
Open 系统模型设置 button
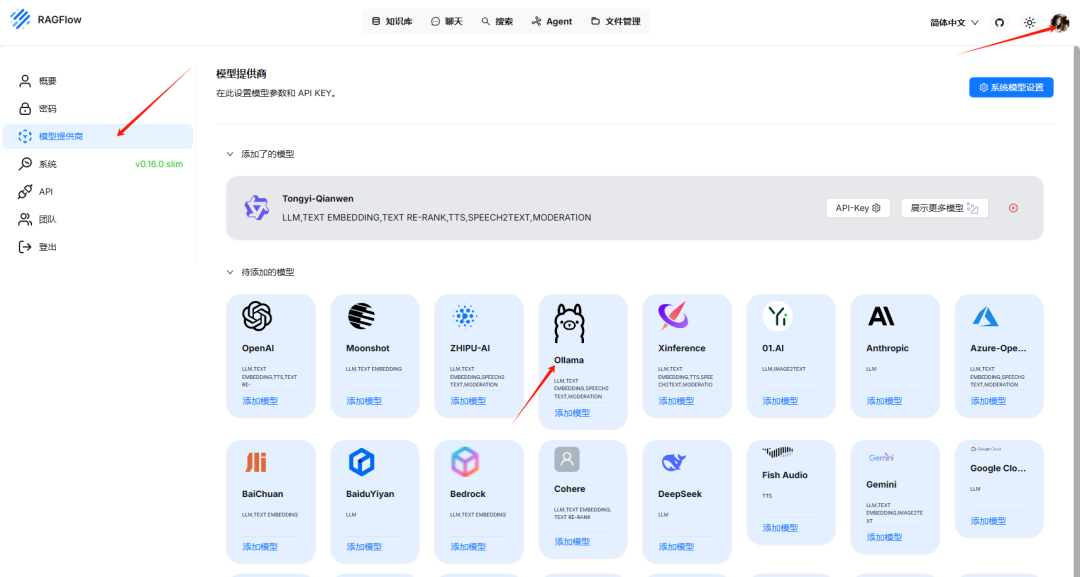click(x=1011, y=87)
